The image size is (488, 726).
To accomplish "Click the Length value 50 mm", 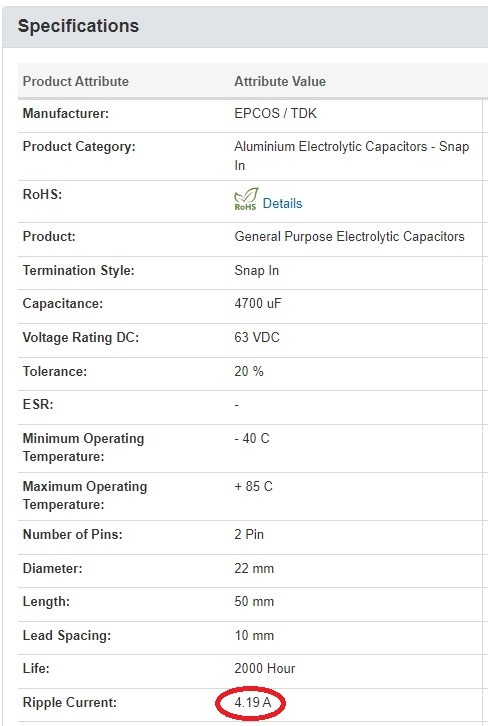I will 254,601.
